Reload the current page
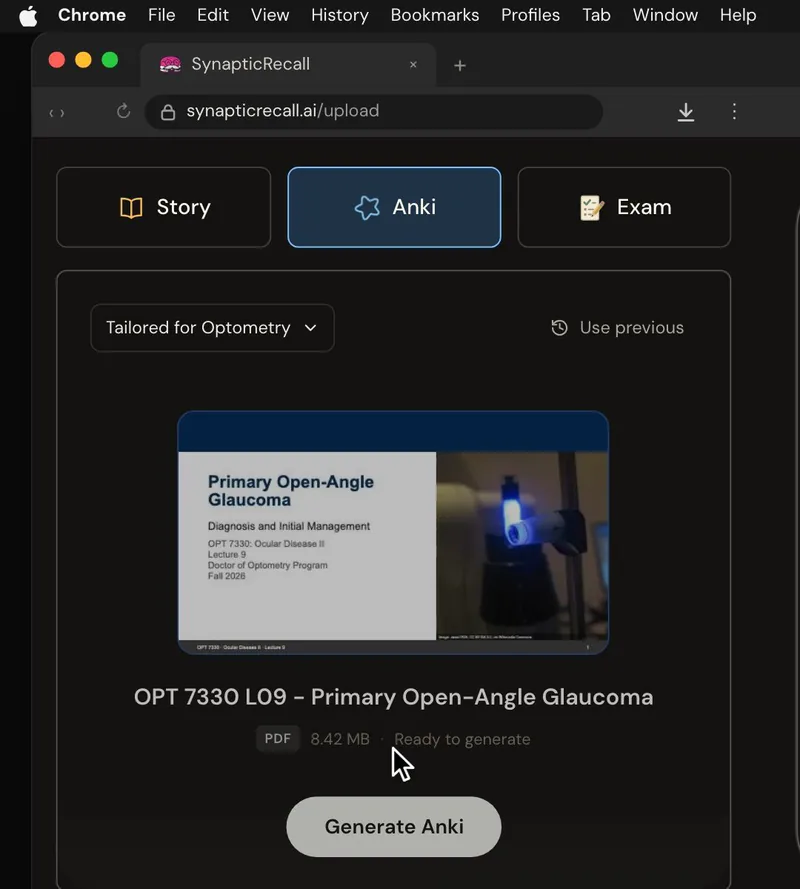Viewport: 800px width, 889px height. click(x=124, y=111)
